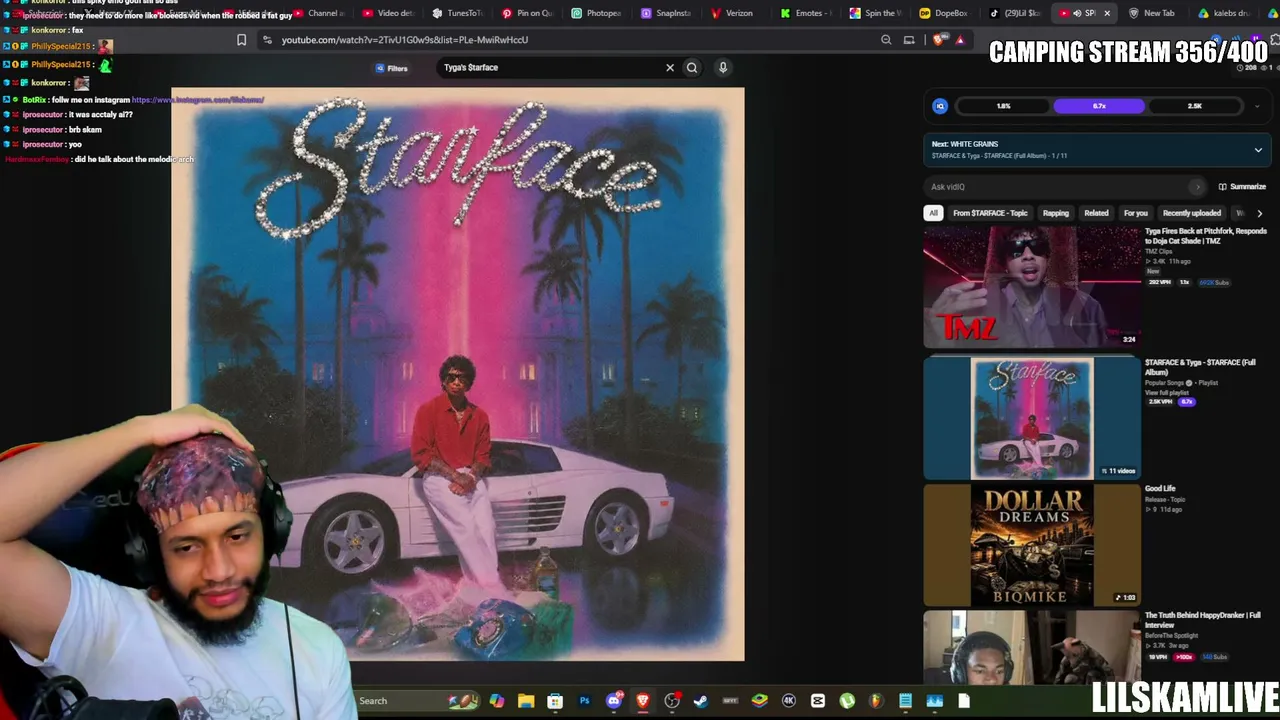Open Microsoft Store from the taskbar
1280x720 pixels.
555,701
